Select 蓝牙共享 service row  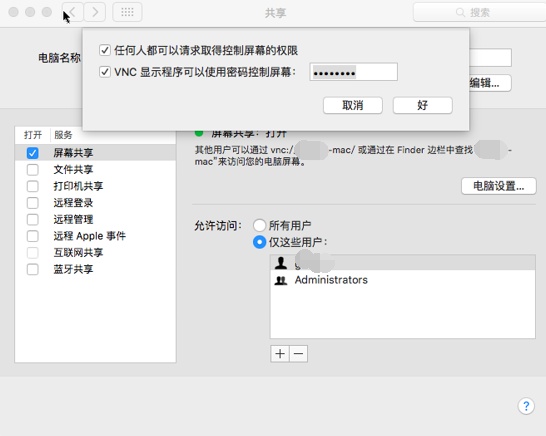click(95, 269)
